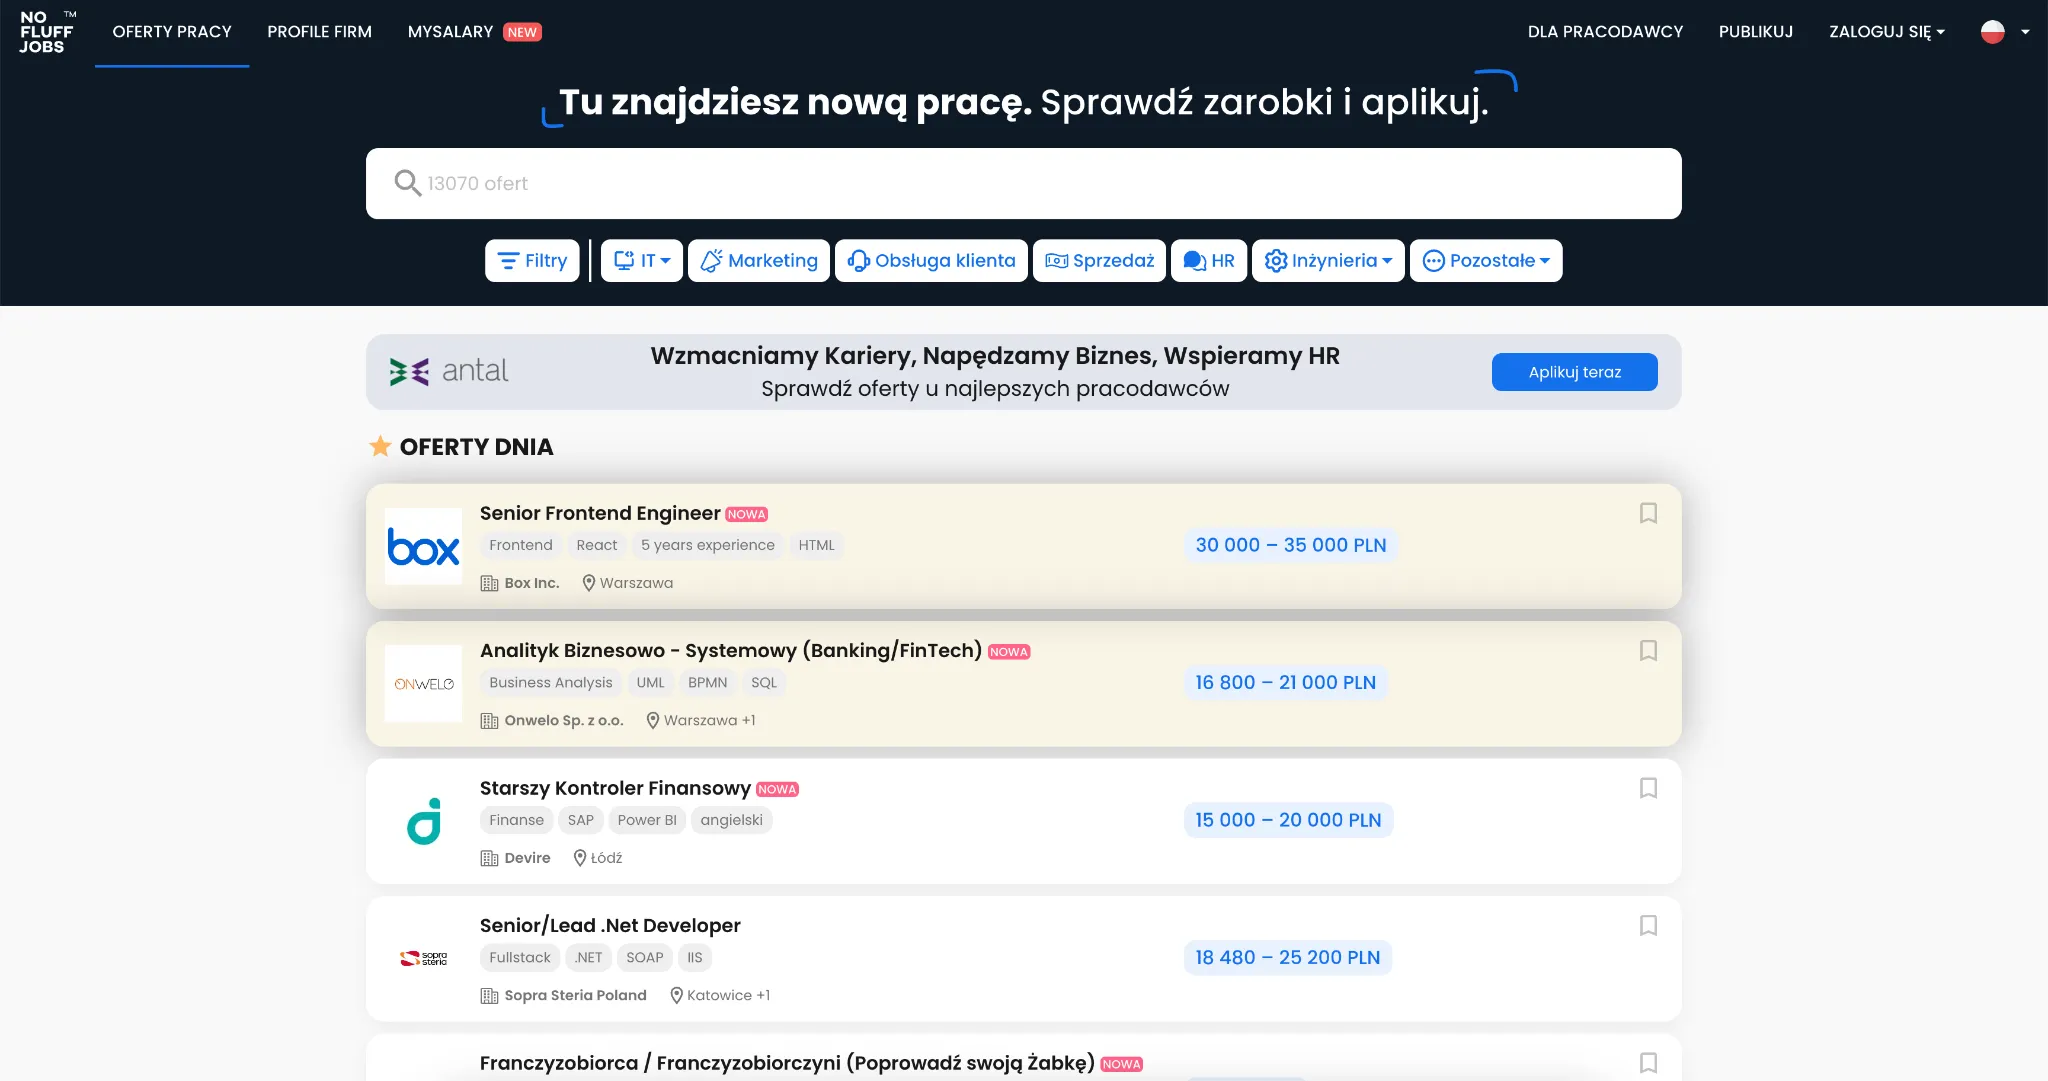Click the Power BI skill tag
This screenshot has width=2048, height=1081.
point(647,820)
